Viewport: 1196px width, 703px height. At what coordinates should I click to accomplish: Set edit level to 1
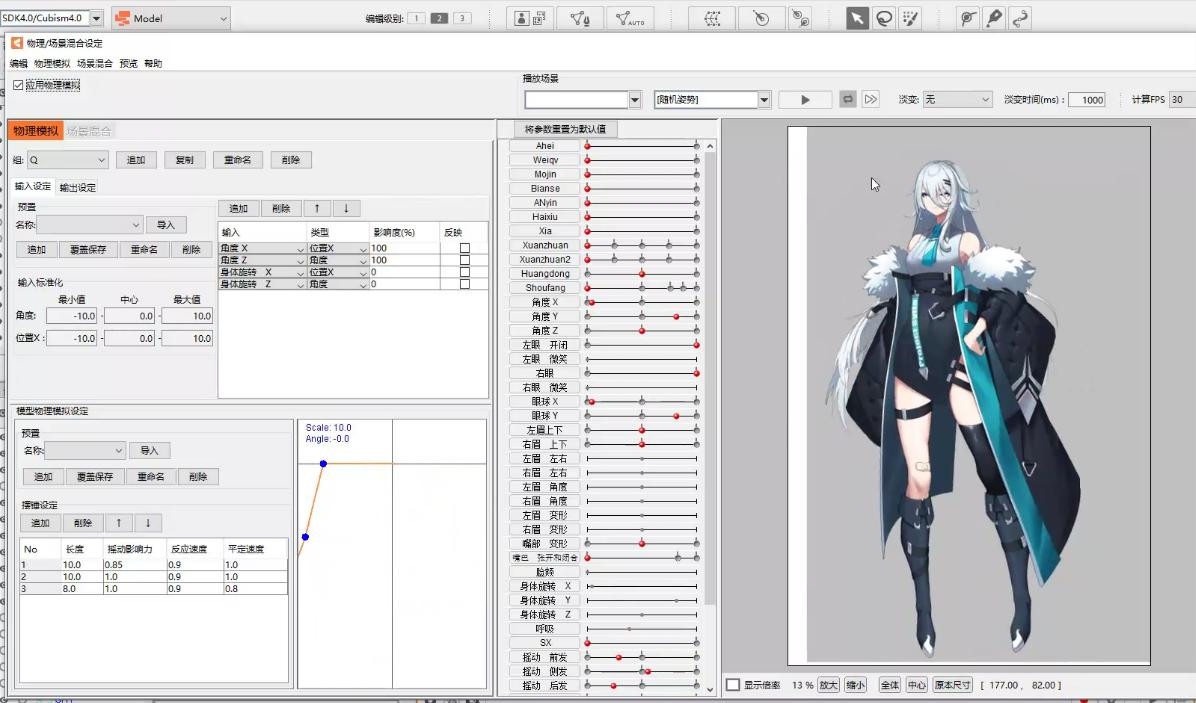point(416,18)
